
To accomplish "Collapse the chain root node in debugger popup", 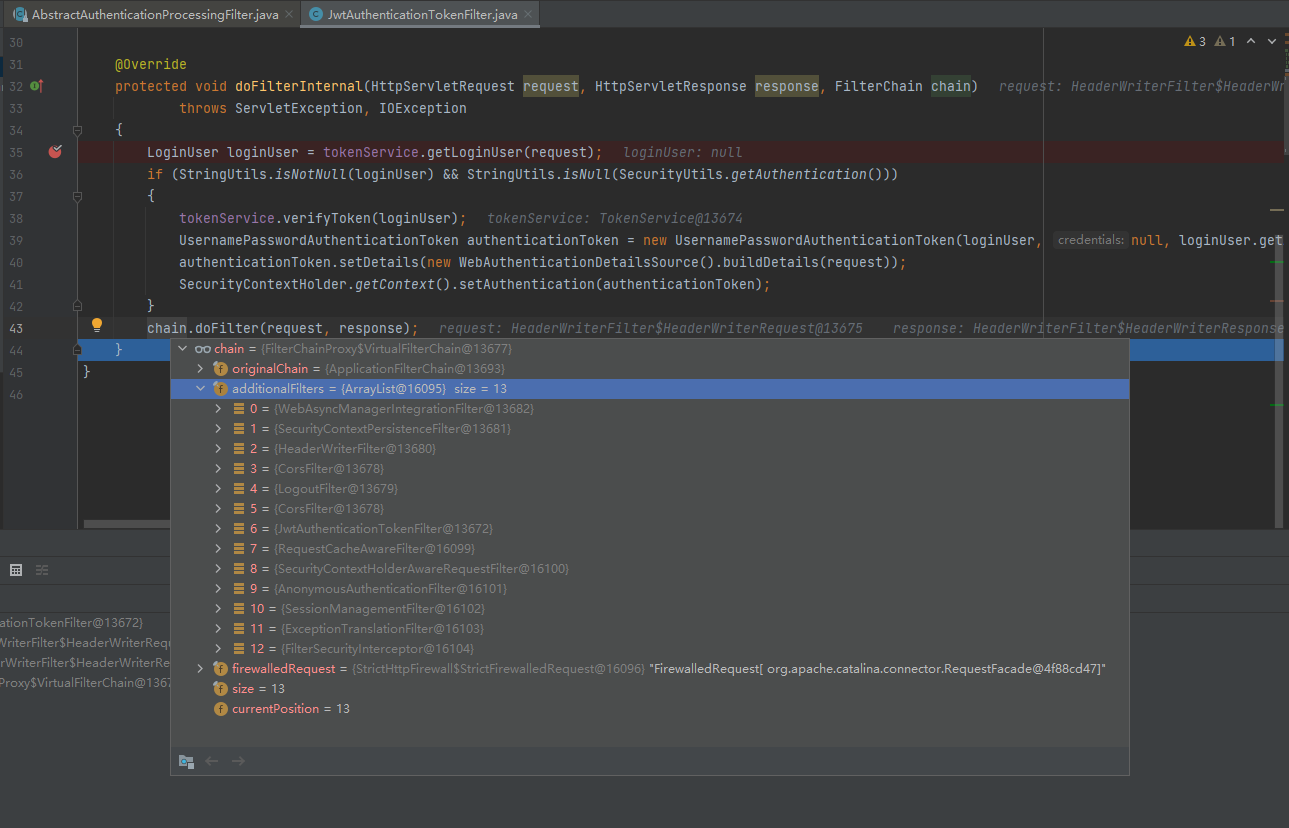I will (182, 349).
